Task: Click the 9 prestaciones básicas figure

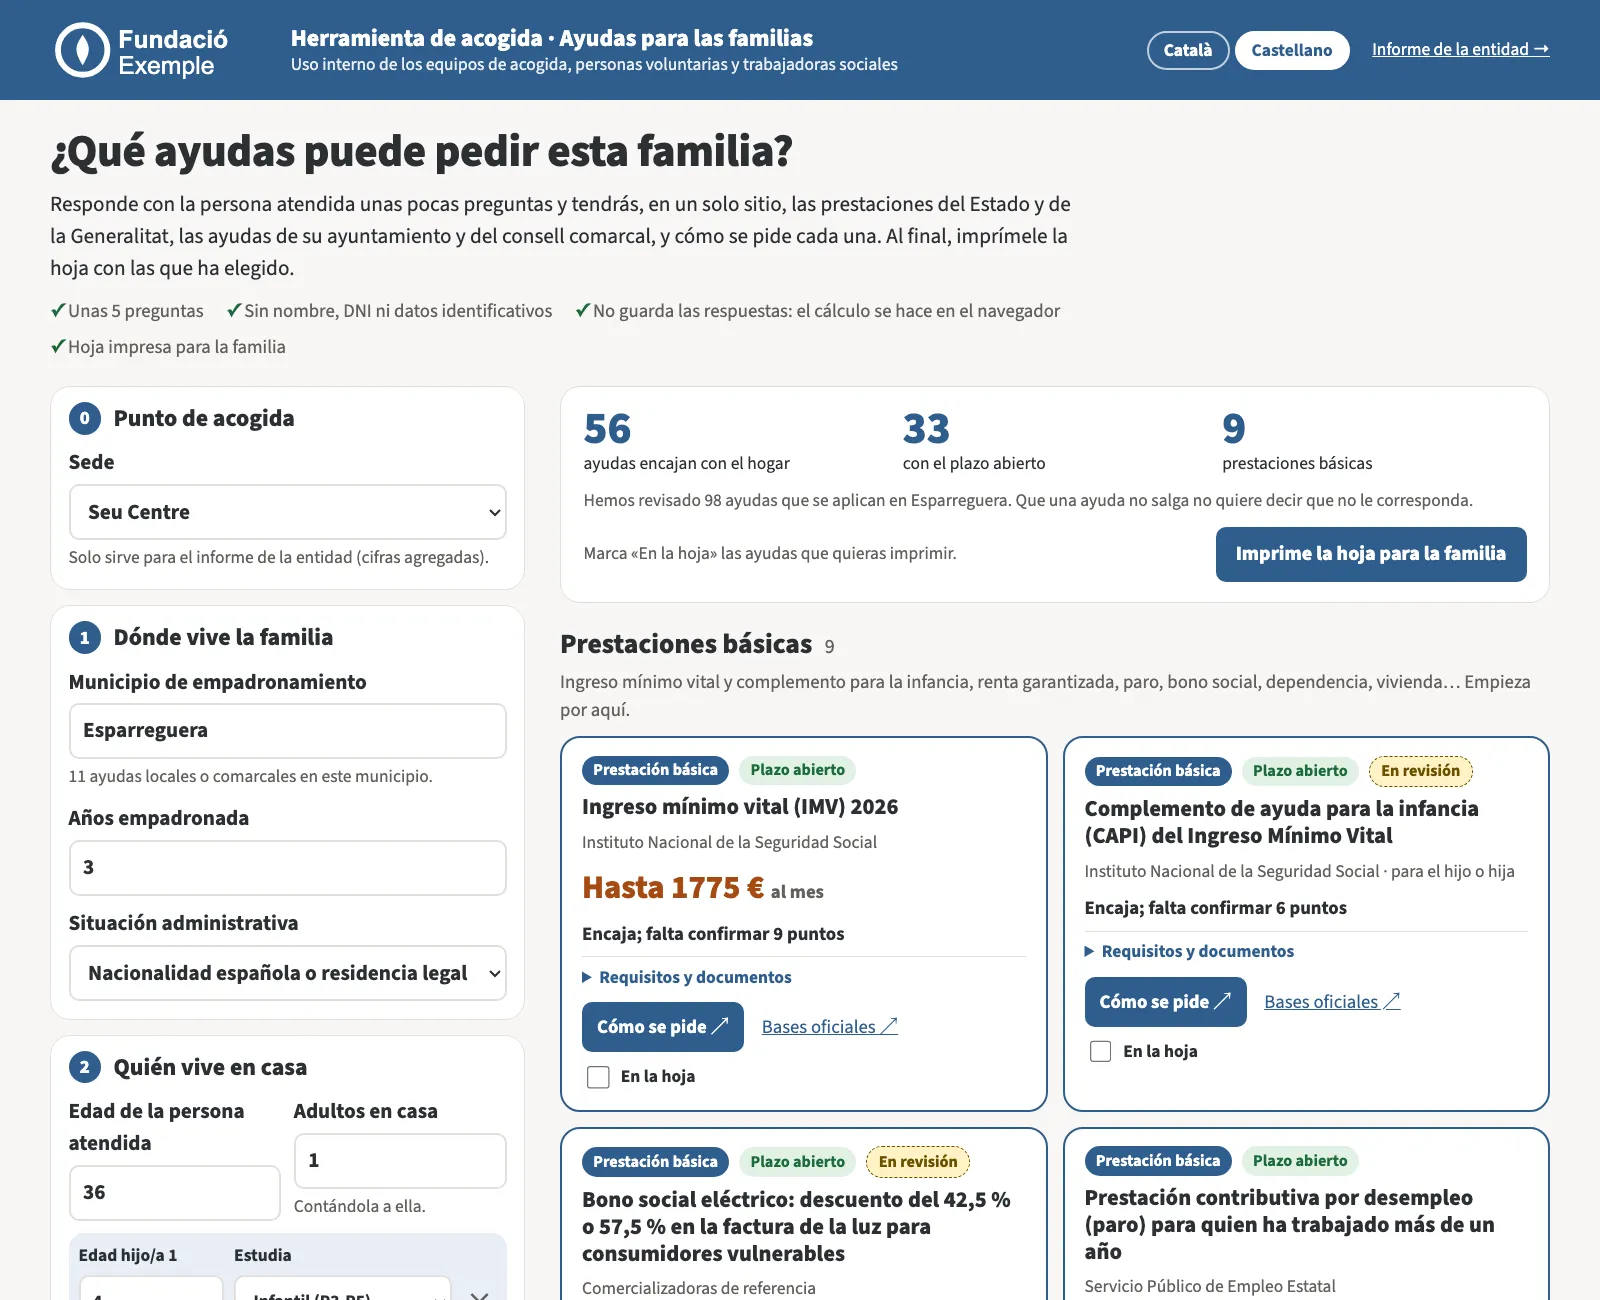Action: coord(1233,429)
